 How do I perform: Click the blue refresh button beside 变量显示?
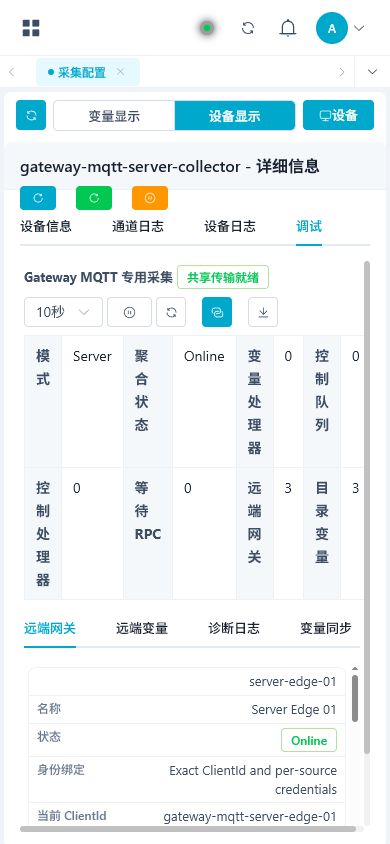click(x=31, y=115)
